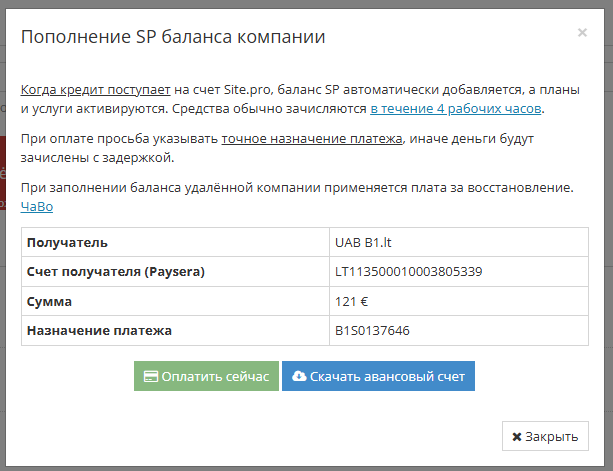Screen dimensions: 613x471
Task: Click the amount value 121 €
Action: [x=350, y=300]
